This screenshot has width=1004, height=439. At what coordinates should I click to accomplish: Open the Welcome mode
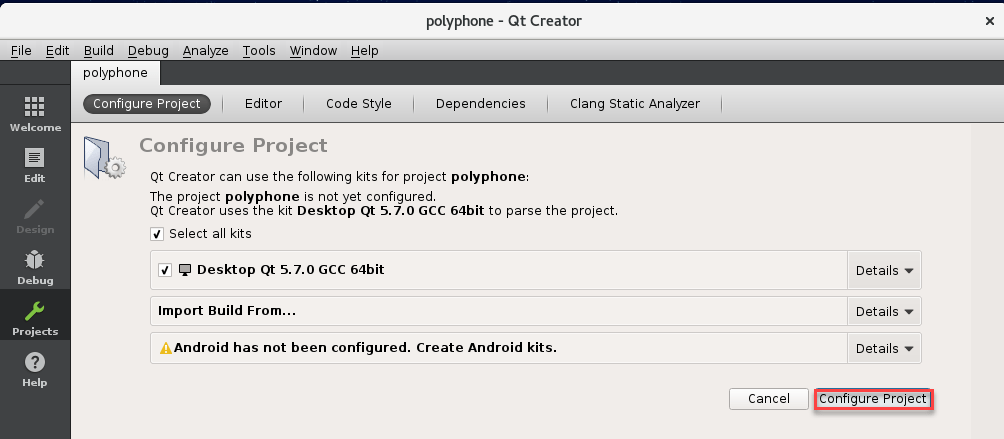35,114
